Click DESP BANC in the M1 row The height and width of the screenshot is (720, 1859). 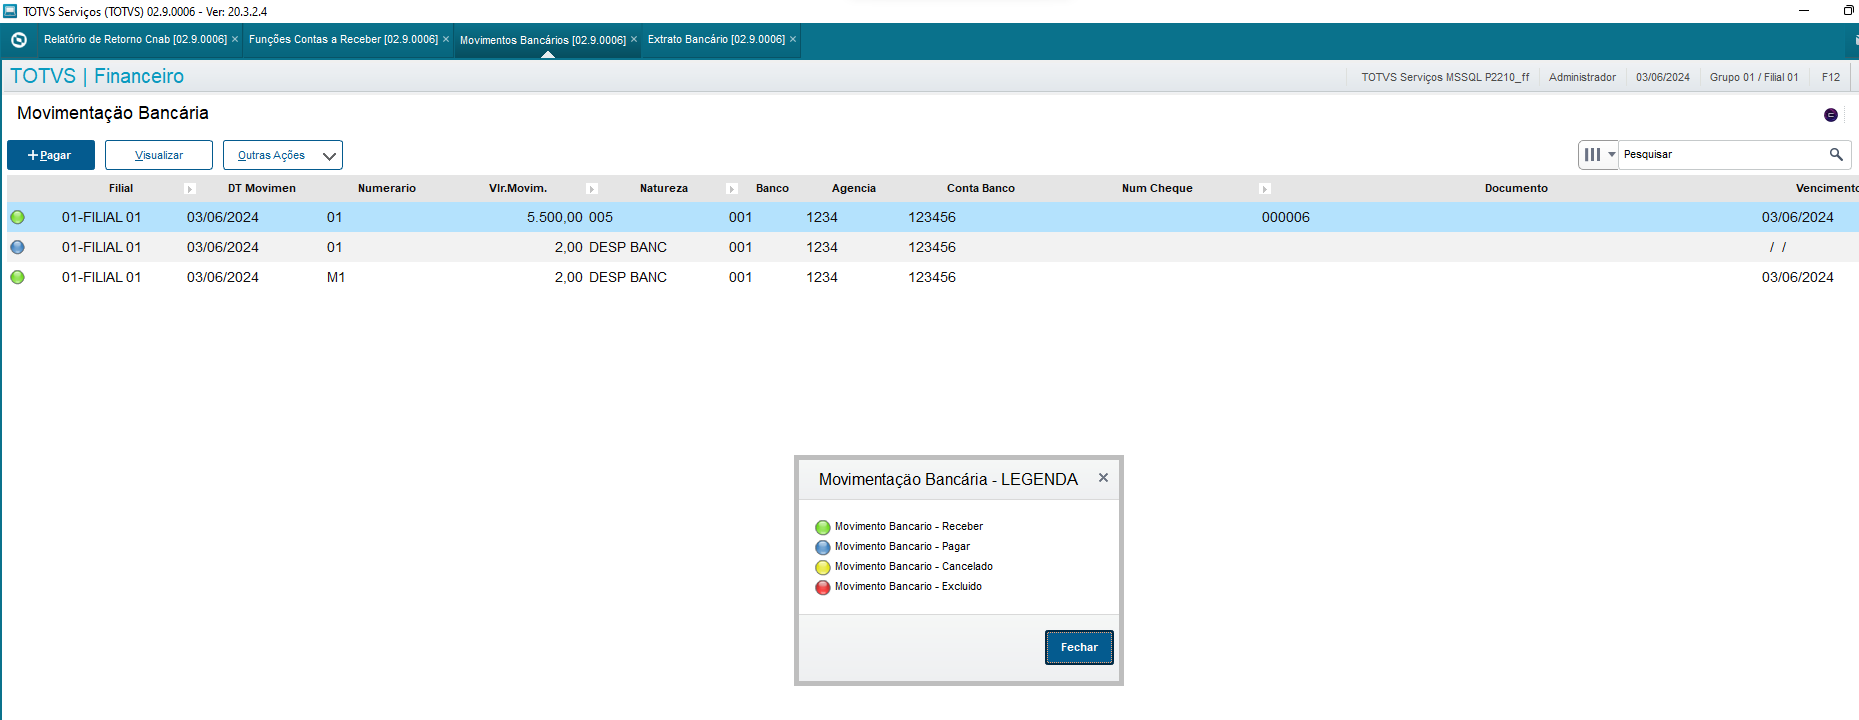[x=628, y=277]
